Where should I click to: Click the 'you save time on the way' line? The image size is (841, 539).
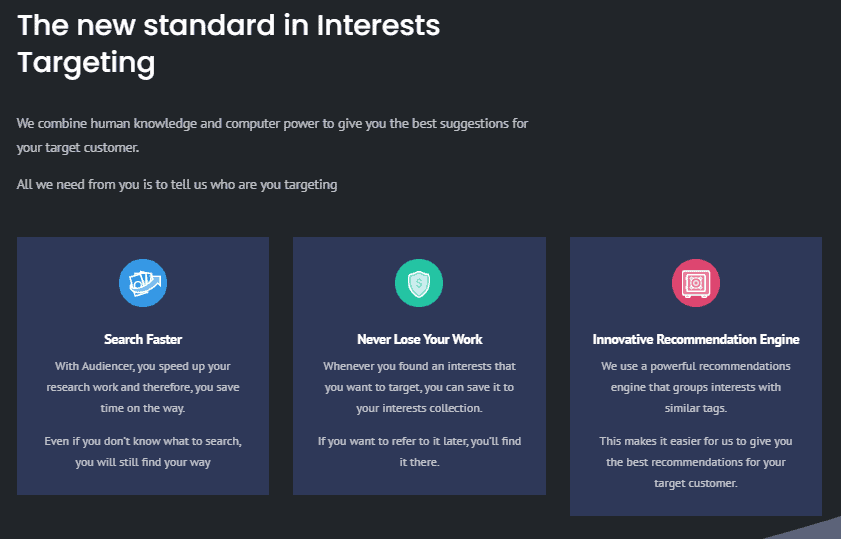tap(143, 408)
